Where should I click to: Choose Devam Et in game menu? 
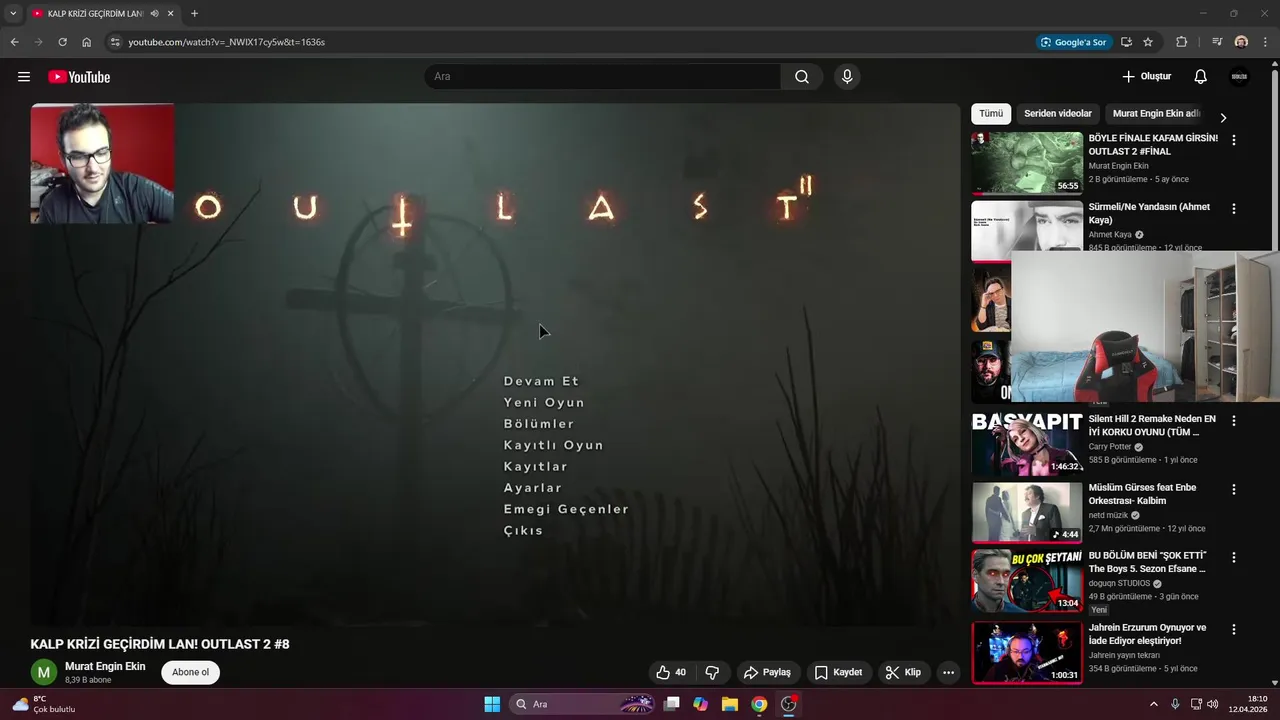click(x=541, y=381)
